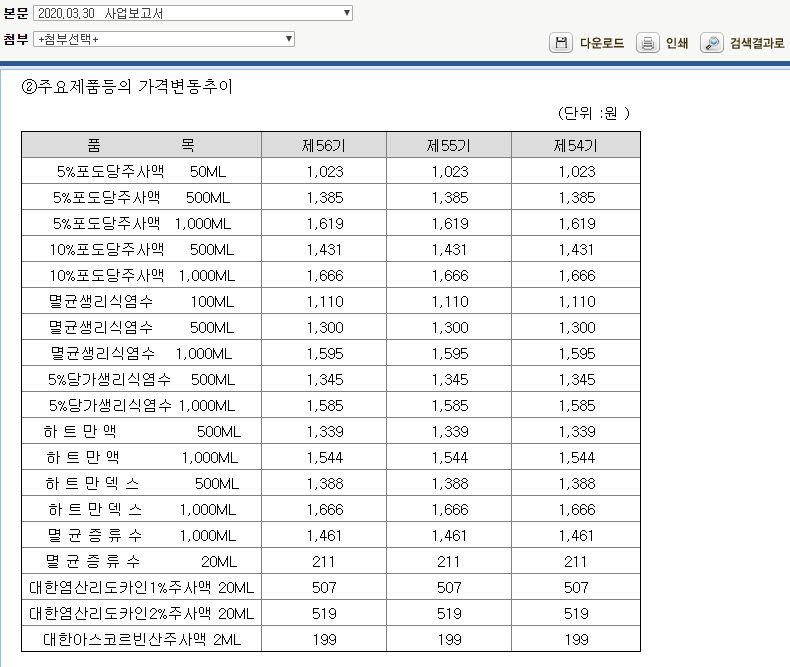Open the 다운로드 download link
790x667 pixels.
(x=602, y=43)
